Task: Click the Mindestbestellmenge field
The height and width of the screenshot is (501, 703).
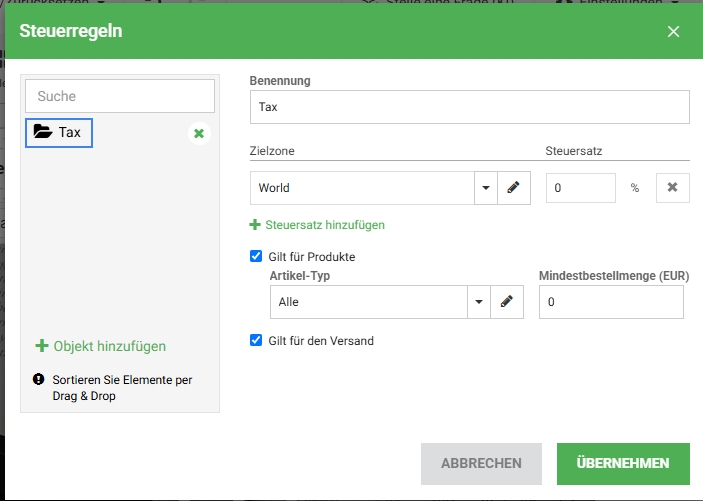Action: (611, 302)
